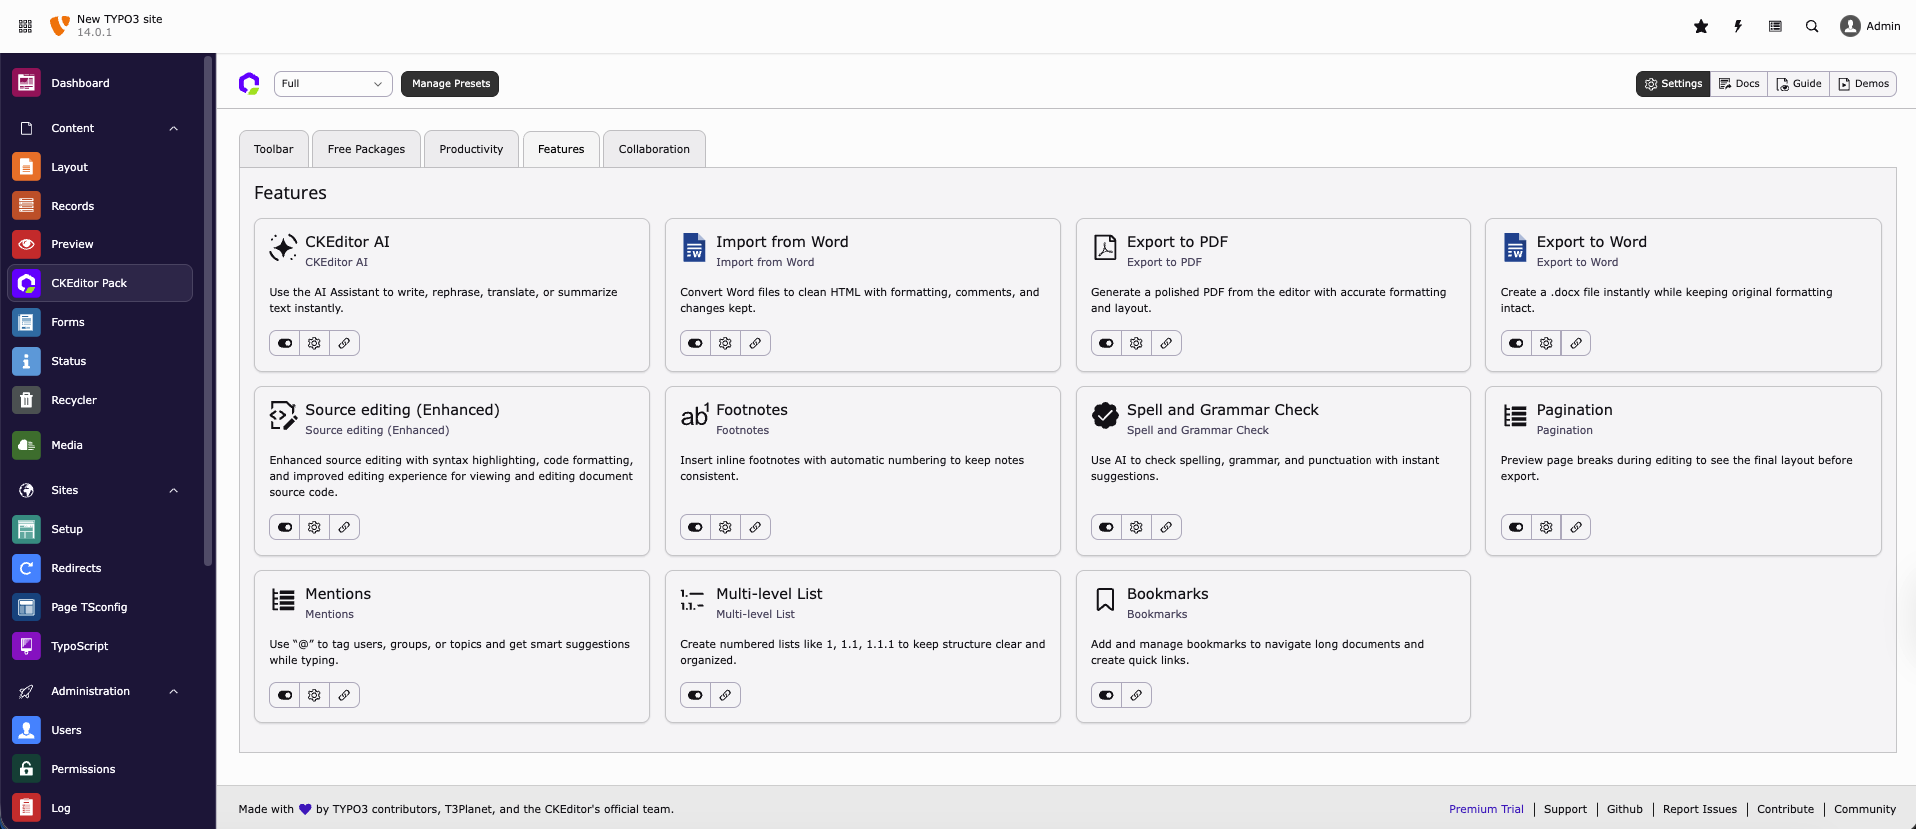
Task: Open the Recycler module in sidebar
Action: pyautogui.click(x=74, y=400)
